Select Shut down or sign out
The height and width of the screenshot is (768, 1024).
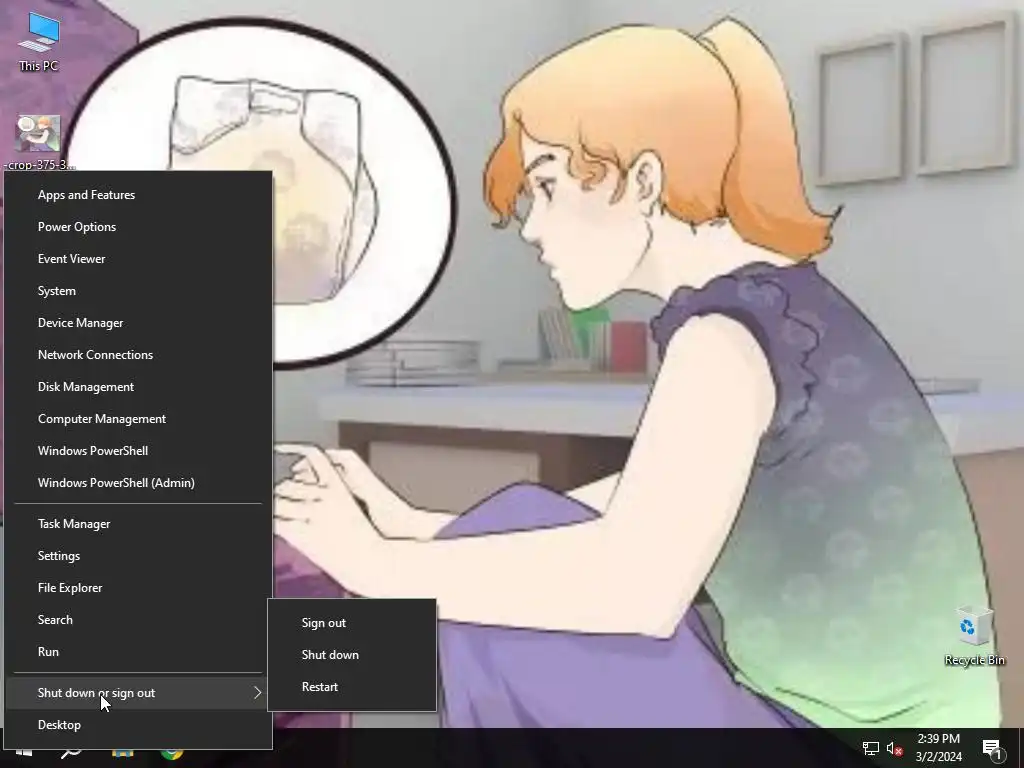pyautogui.click(x=138, y=693)
